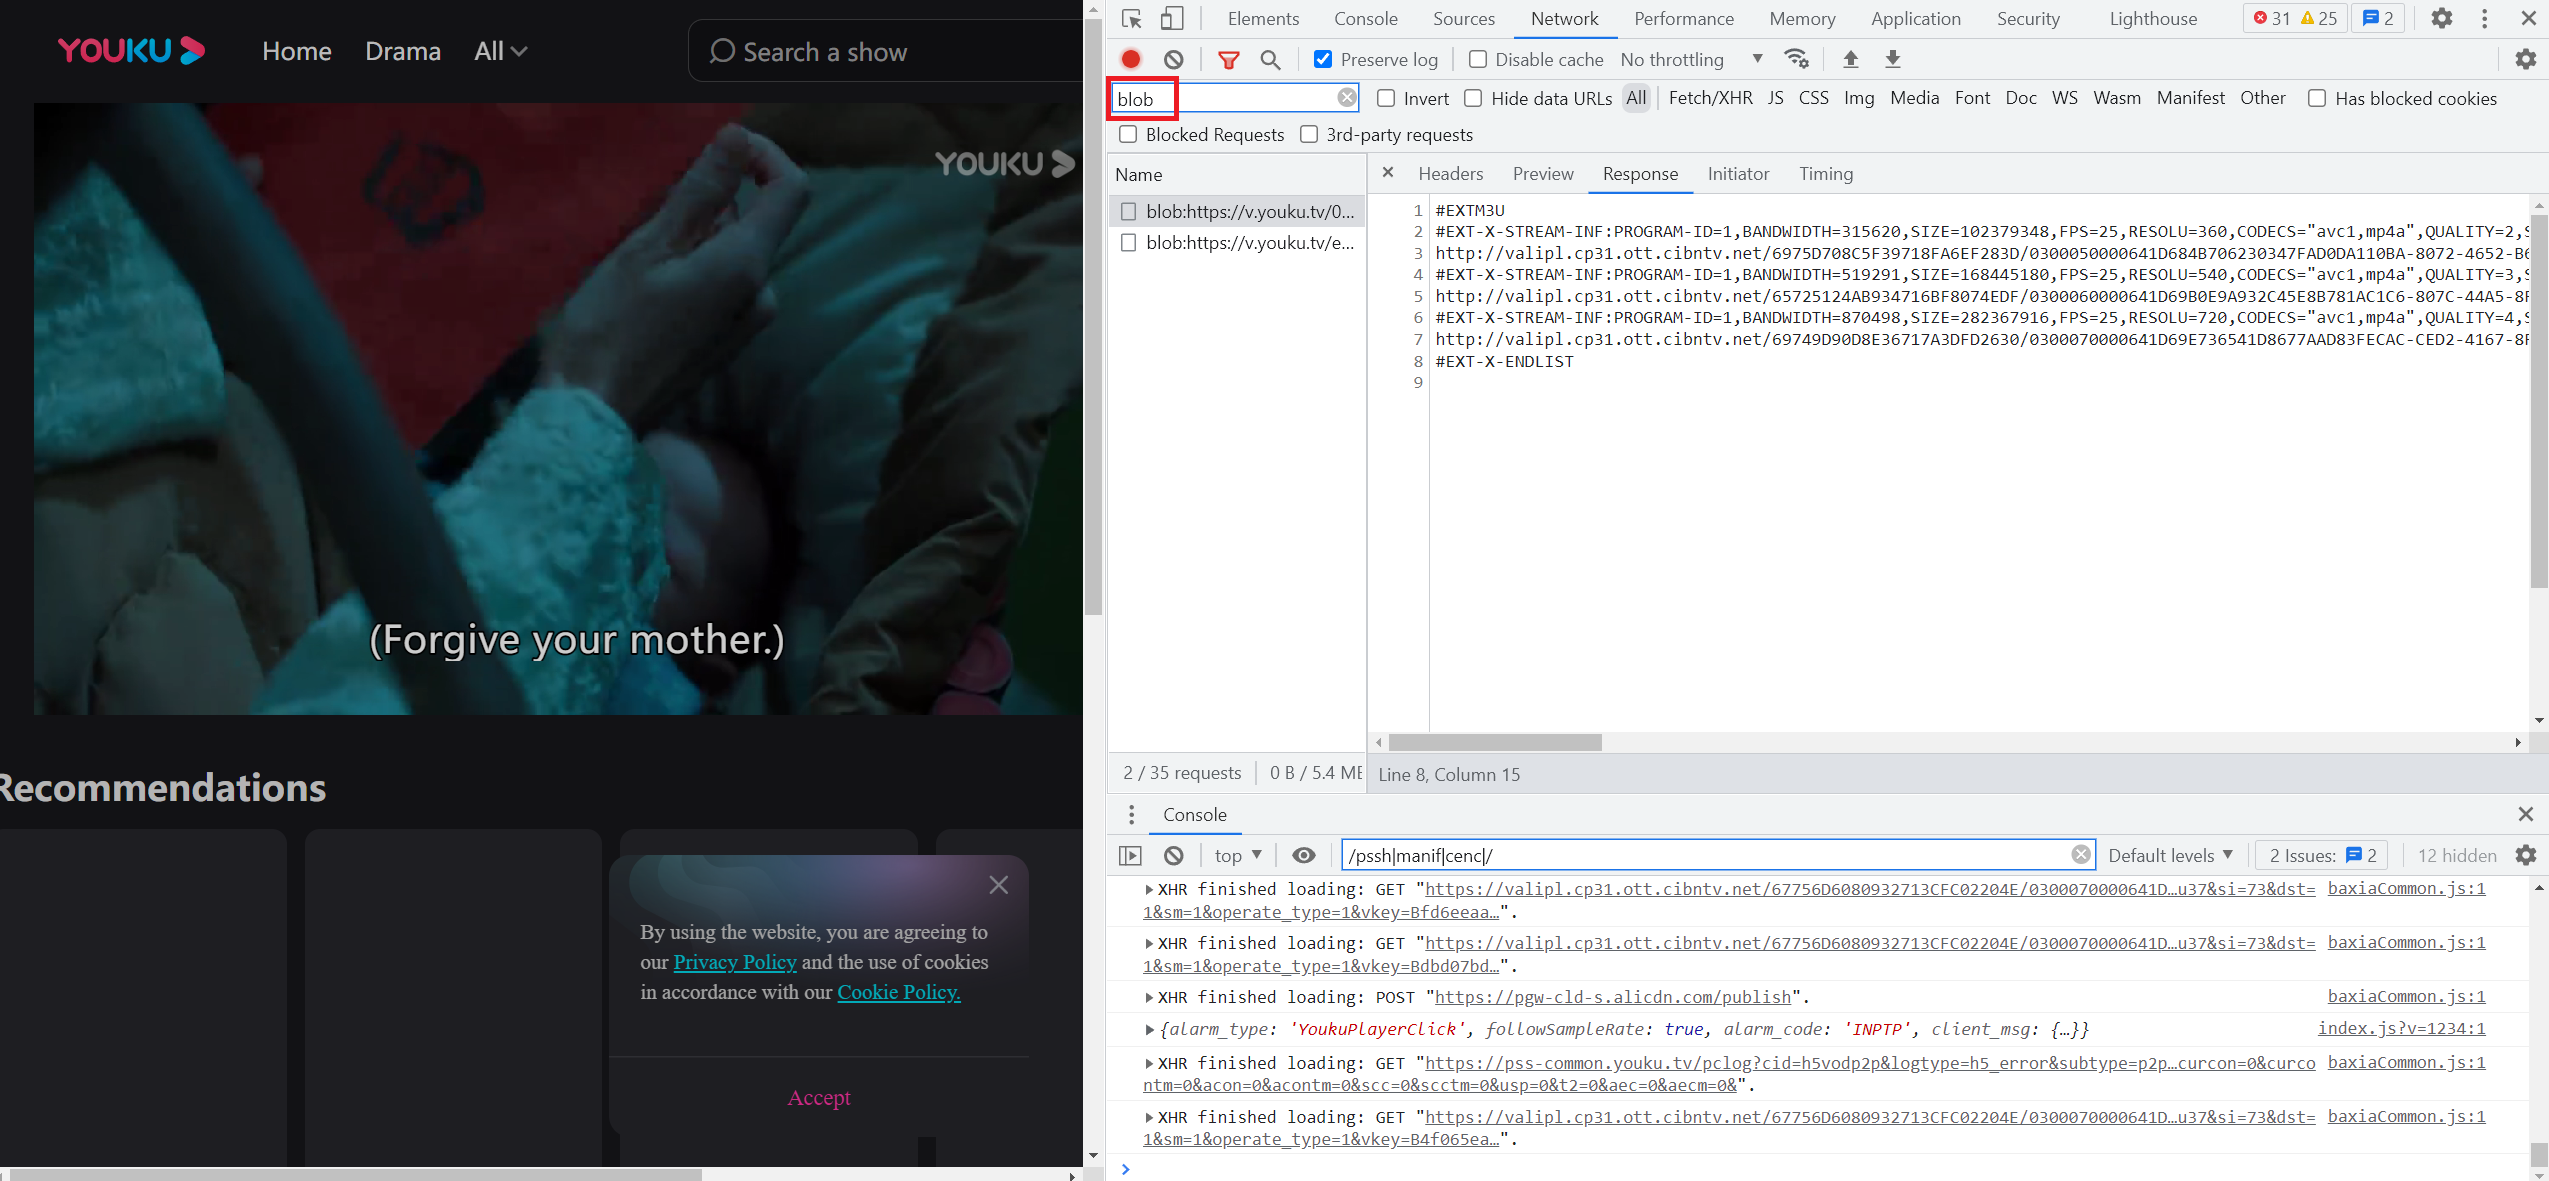Show the console sidebar icon
This screenshot has width=2549, height=1181.
click(1130, 855)
